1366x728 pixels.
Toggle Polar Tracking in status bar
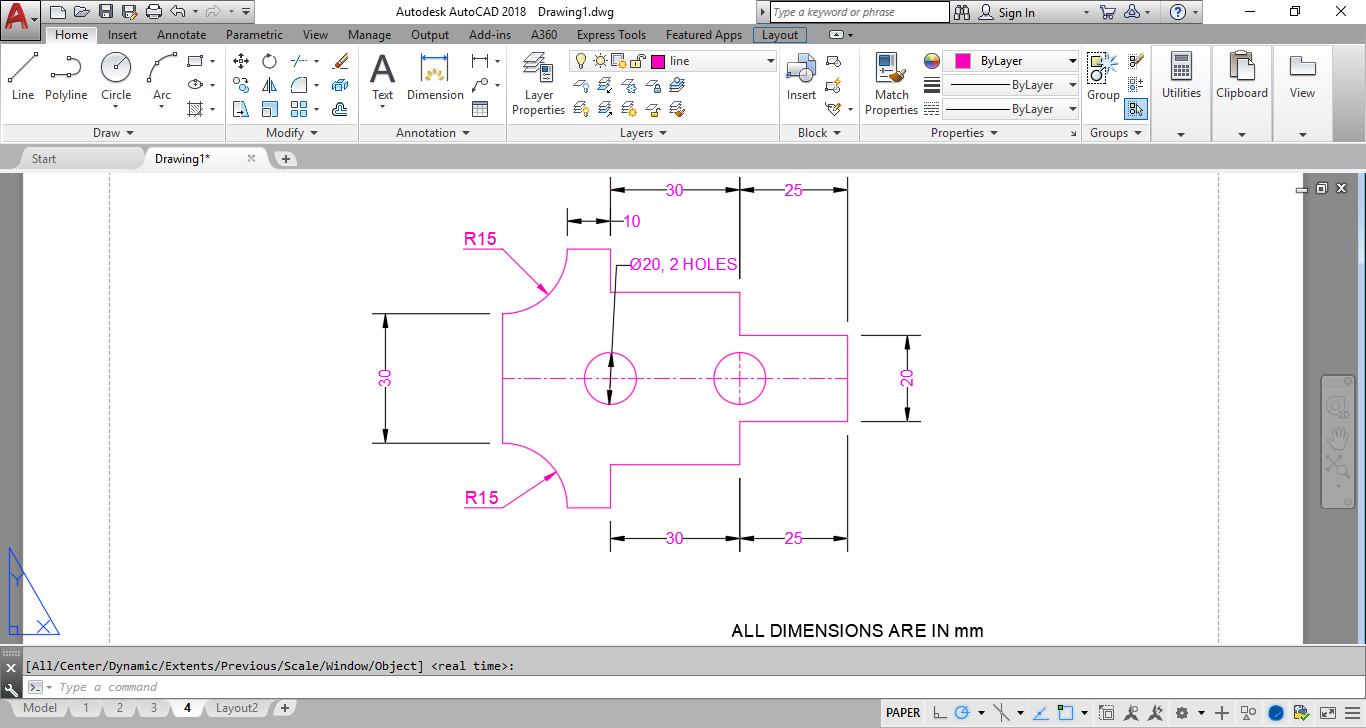coord(963,713)
